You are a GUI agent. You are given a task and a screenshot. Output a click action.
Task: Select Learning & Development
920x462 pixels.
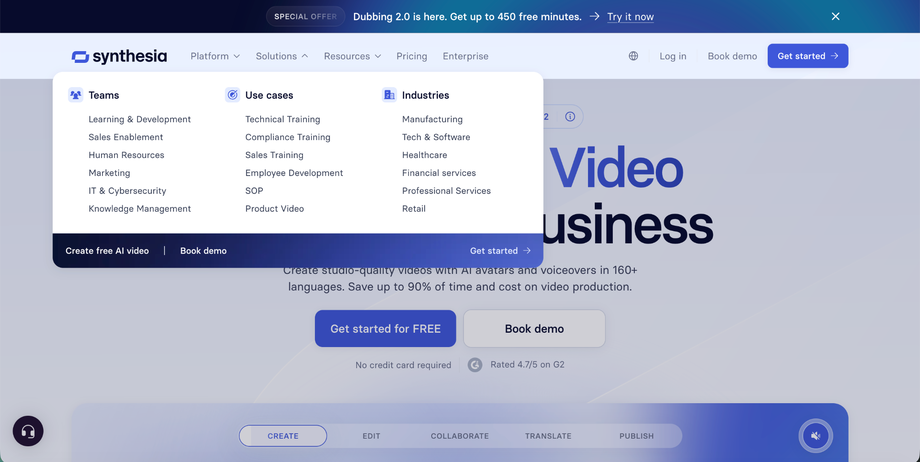(x=140, y=119)
